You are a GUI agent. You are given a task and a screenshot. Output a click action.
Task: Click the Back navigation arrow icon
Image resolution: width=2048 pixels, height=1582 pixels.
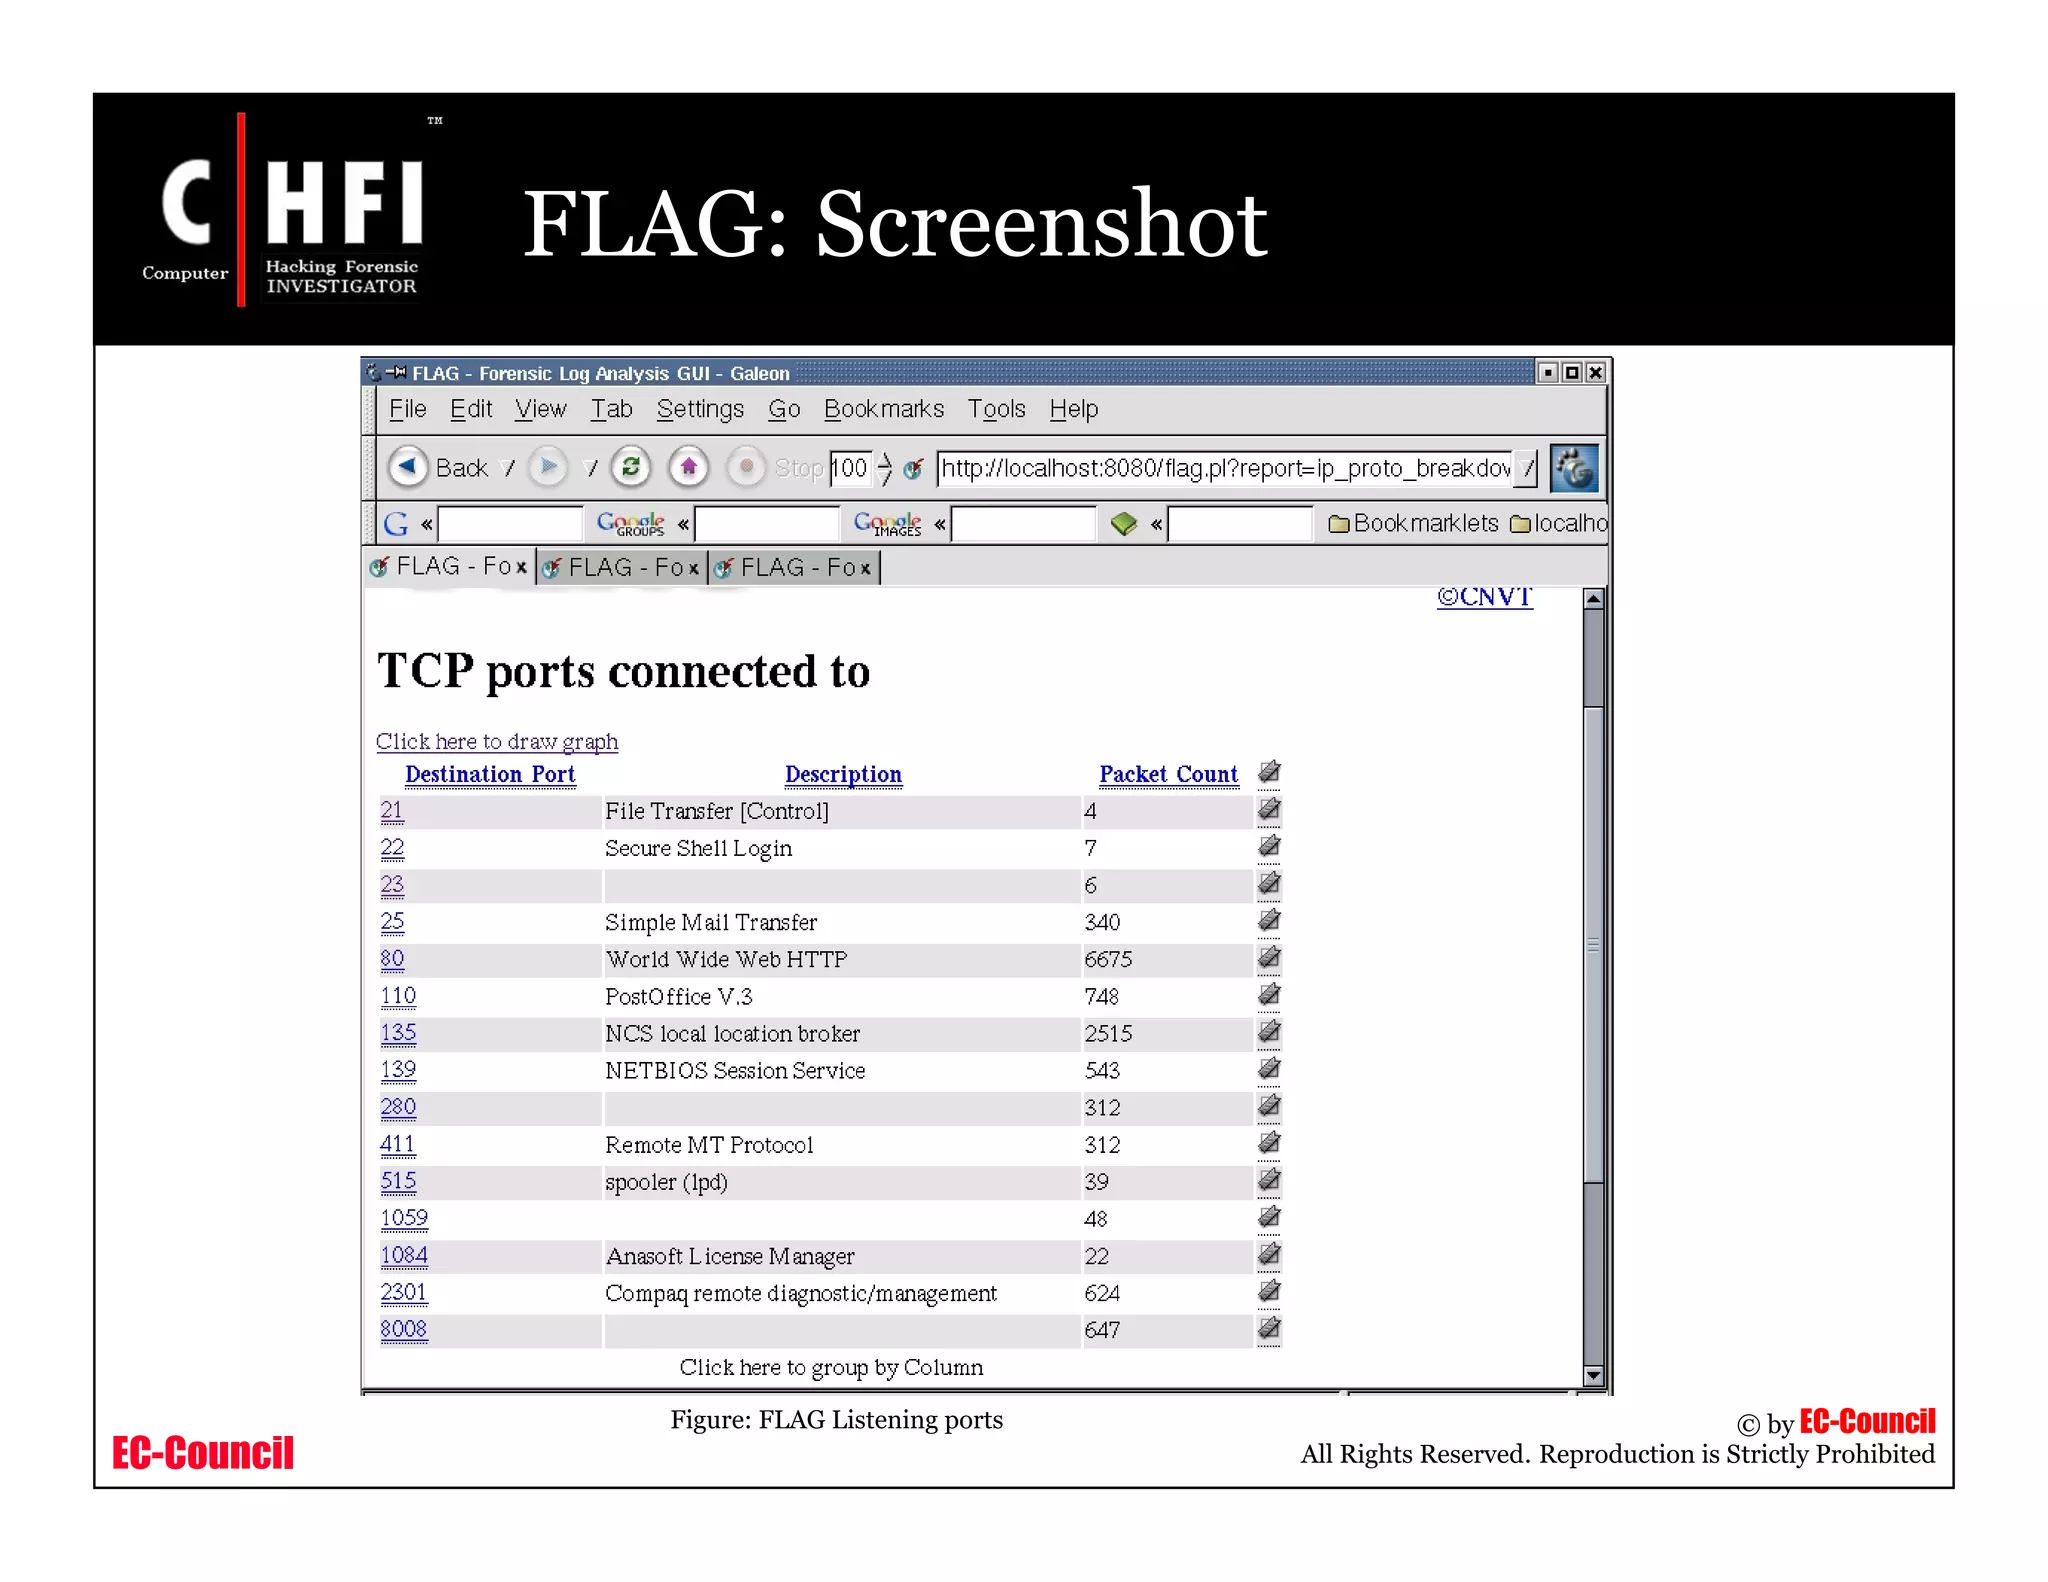tap(408, 467)
